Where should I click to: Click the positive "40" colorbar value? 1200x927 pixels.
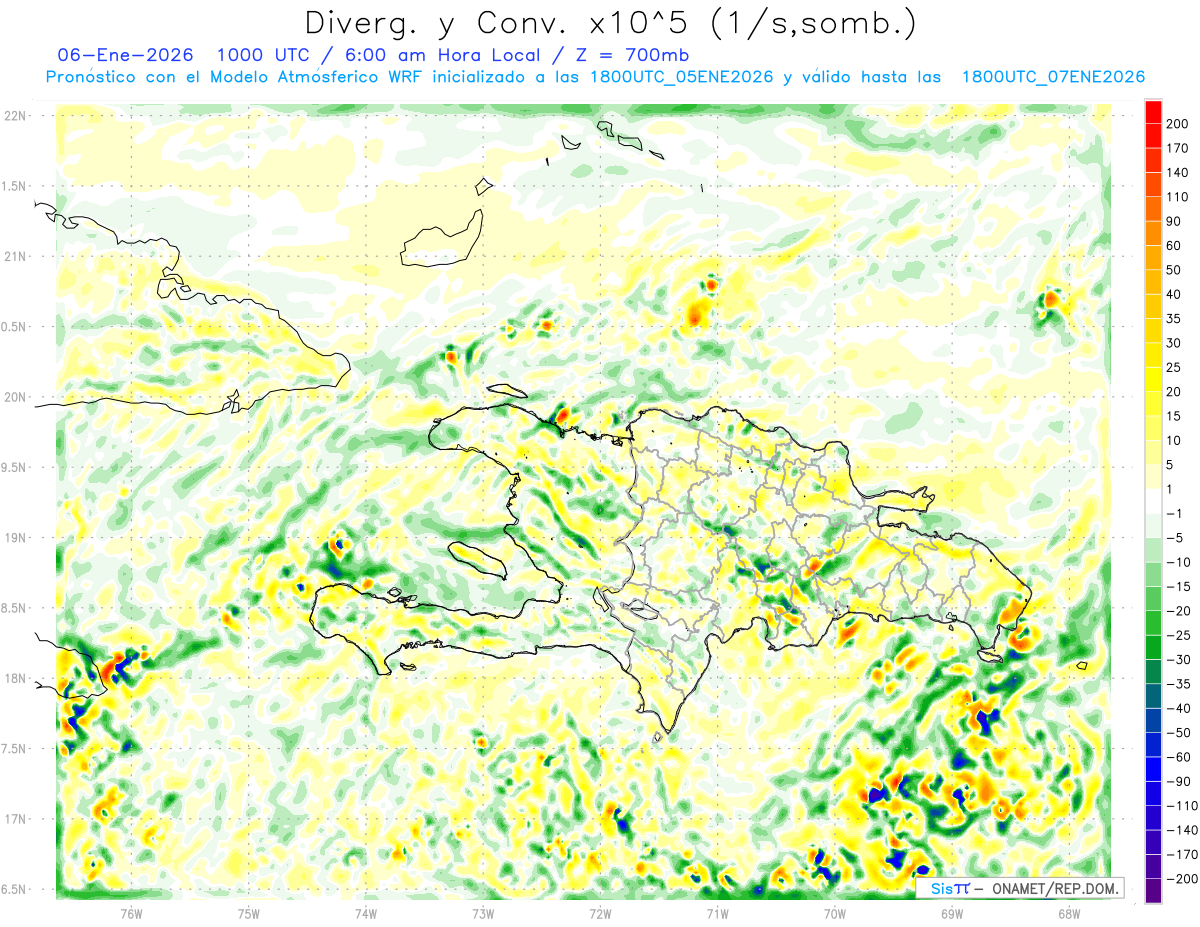coord(1174,294)
